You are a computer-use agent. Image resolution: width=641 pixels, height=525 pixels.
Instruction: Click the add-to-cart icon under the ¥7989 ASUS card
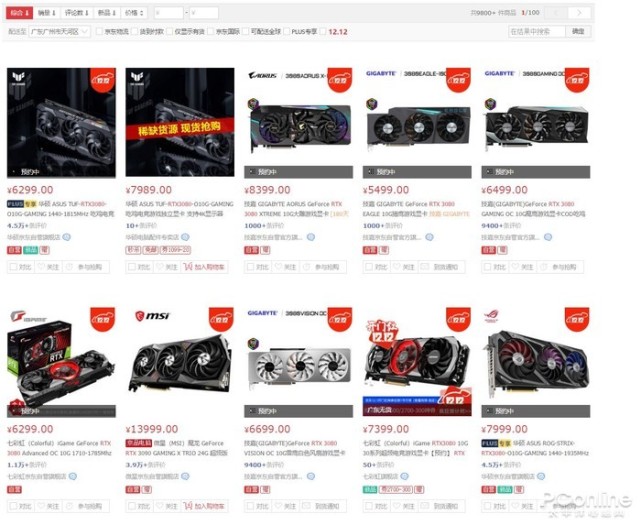click(188, 267)
